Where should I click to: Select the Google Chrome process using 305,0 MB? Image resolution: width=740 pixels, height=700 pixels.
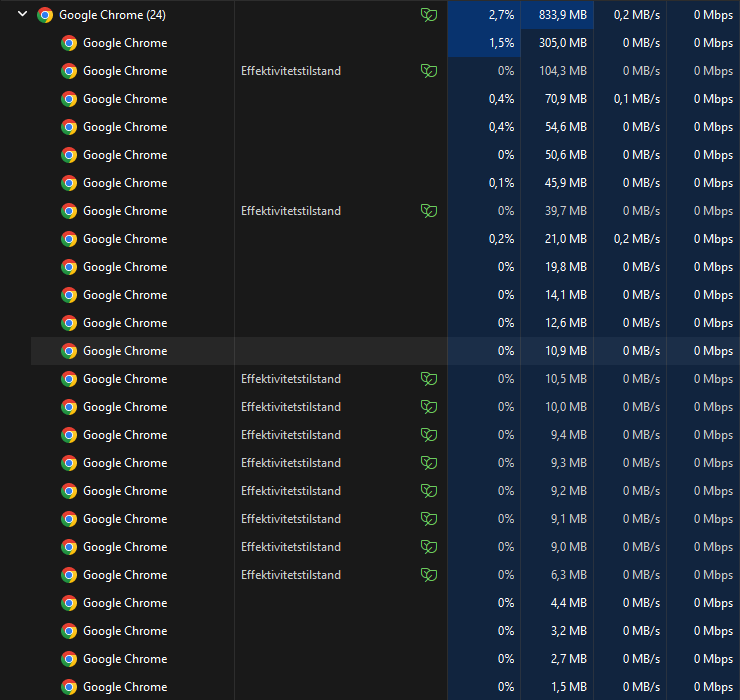coord(125,43)
